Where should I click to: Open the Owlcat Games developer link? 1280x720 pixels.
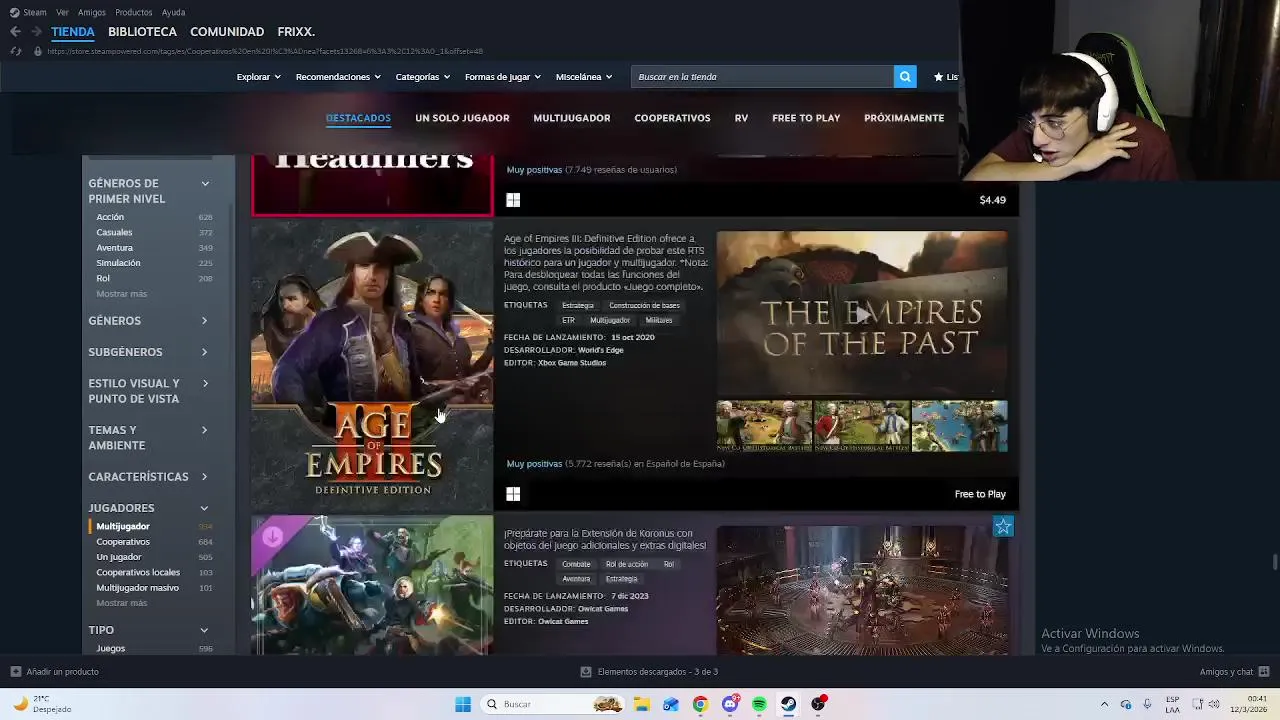pos(603,609)
